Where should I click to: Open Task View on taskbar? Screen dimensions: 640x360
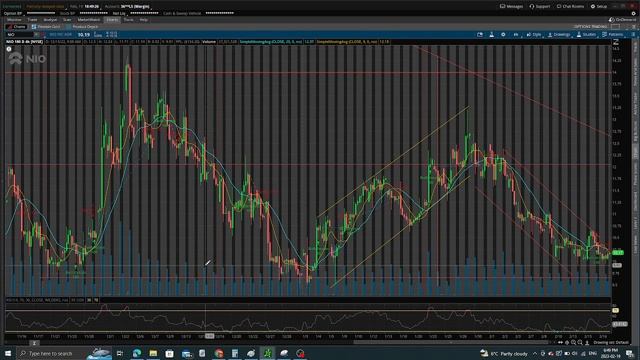(120, 353)
